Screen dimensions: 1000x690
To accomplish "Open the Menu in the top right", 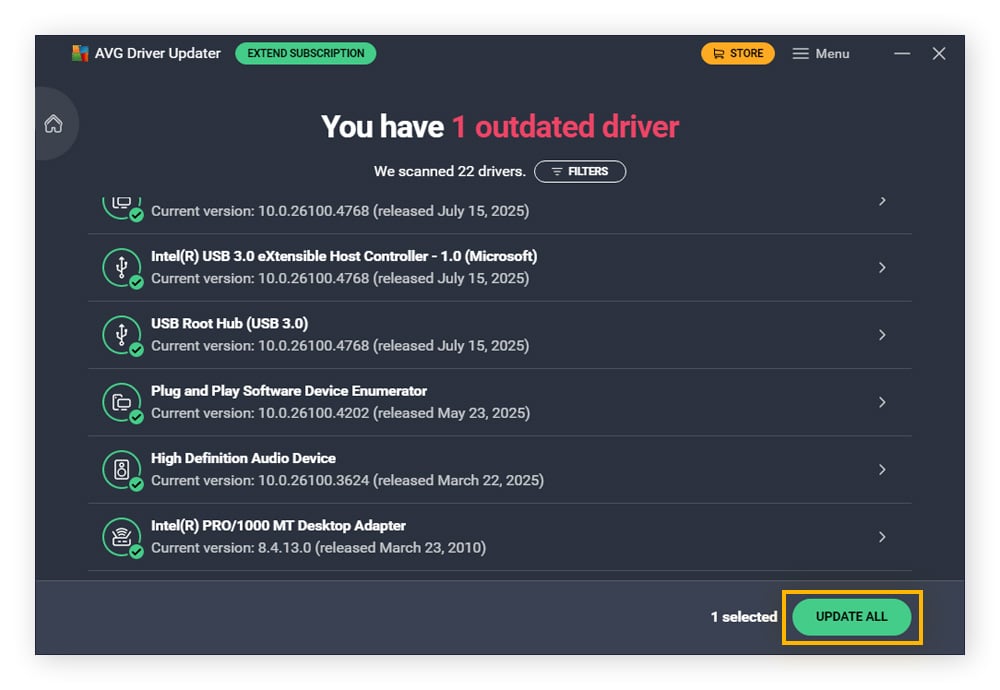I will click(x=820, y=53).
